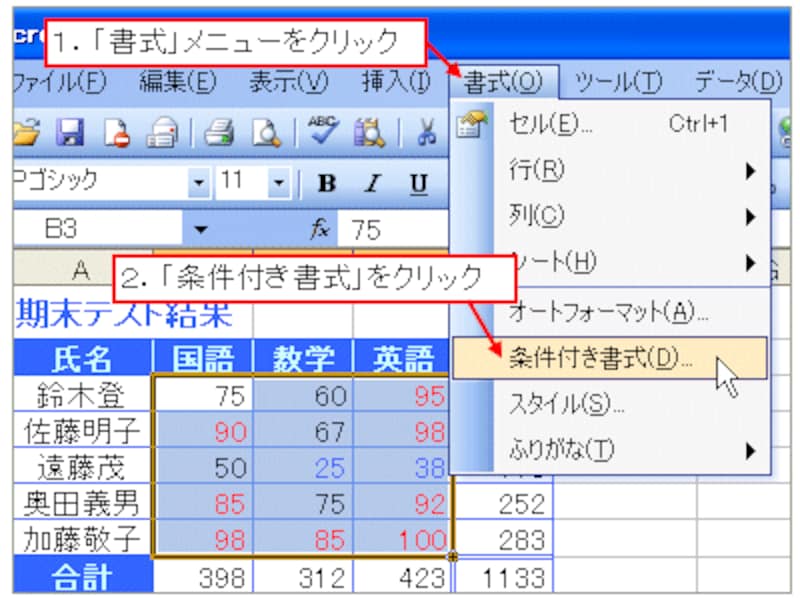Screen dimensions: 800x598
Task: Click the Research binoculars book icon
Action: point(369,133)
